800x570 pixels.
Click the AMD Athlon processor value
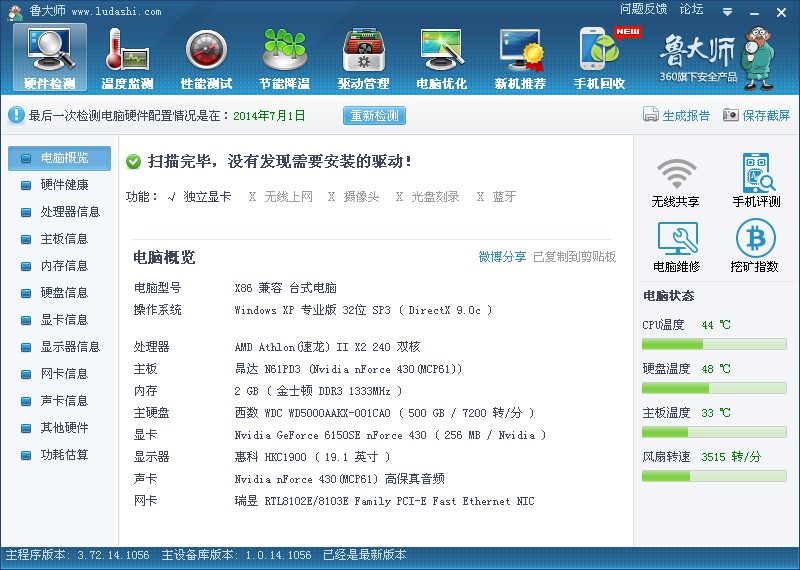[328, 348]
